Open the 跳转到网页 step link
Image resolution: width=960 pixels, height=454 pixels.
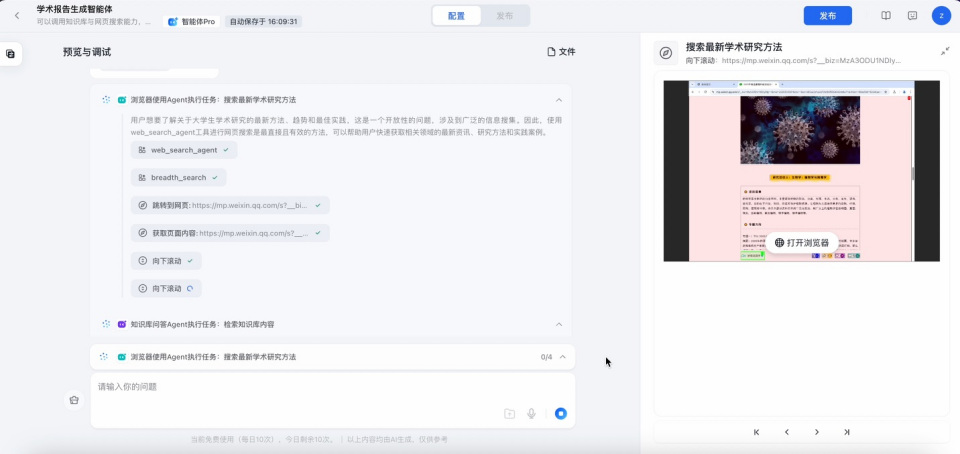[x=230, y=206]
